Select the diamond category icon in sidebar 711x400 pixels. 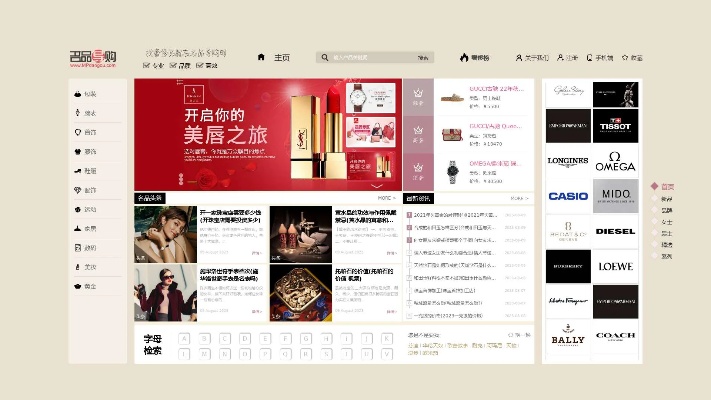(78, 190)
